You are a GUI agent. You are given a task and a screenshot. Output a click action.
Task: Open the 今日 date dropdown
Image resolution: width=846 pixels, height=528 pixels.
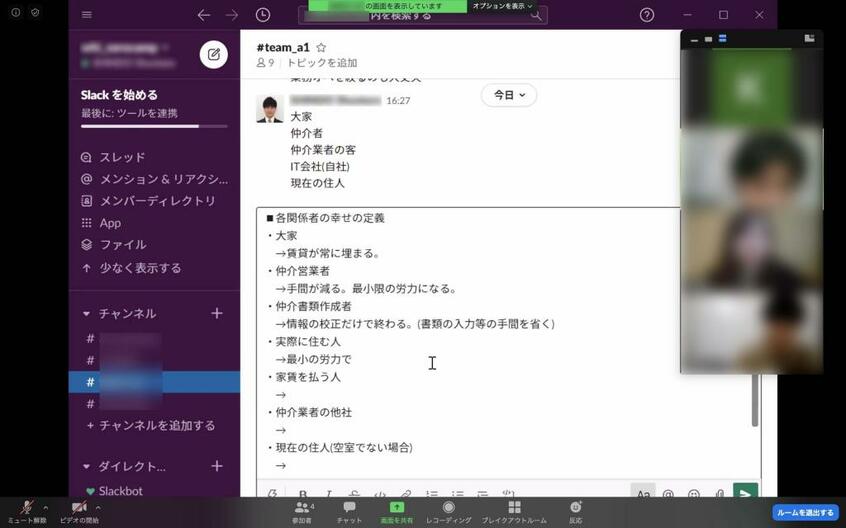[509, 95]
